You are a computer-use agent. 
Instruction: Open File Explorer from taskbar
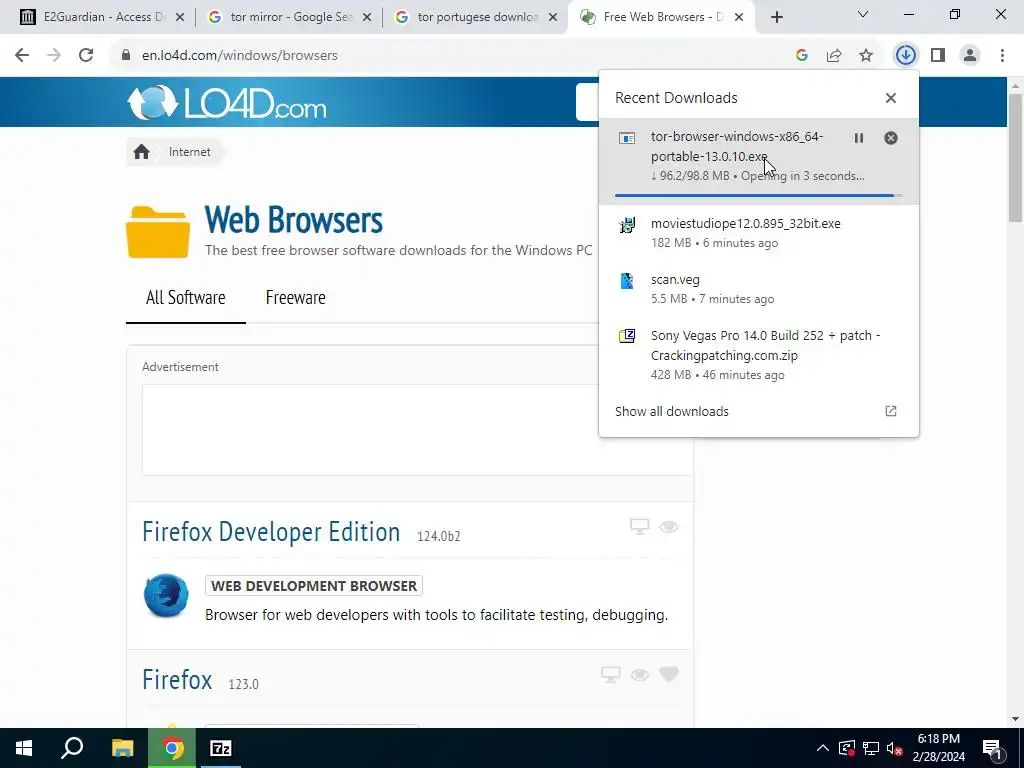[122, 748]
